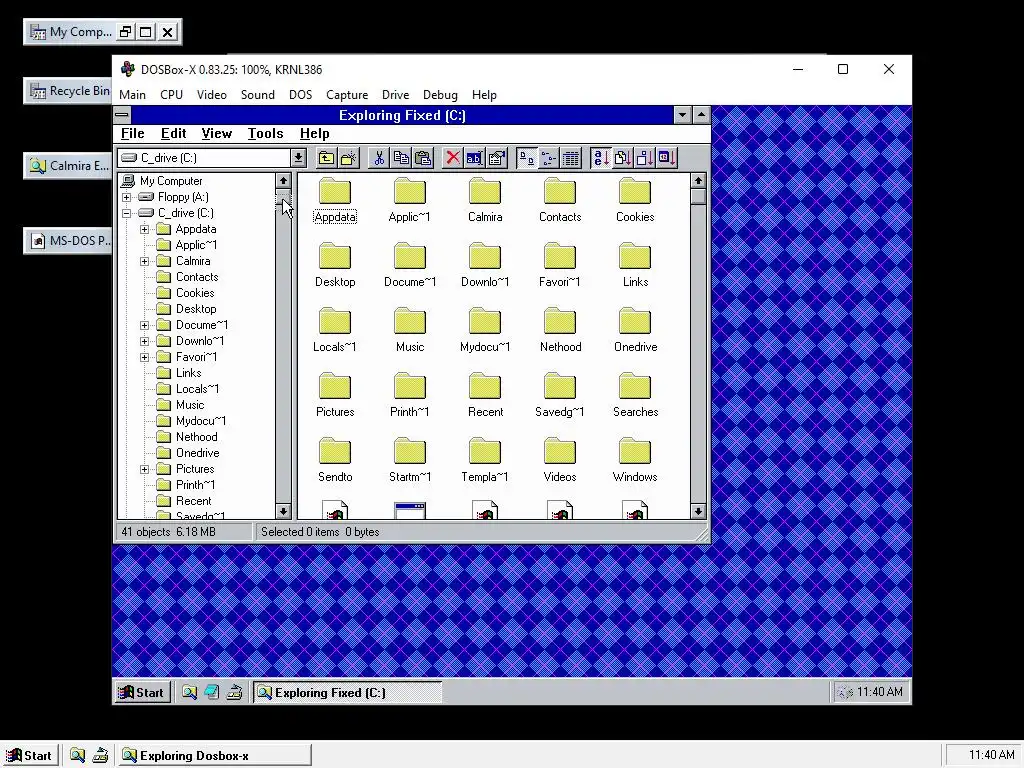Expand the Floppy (A:) tree node

127,197
